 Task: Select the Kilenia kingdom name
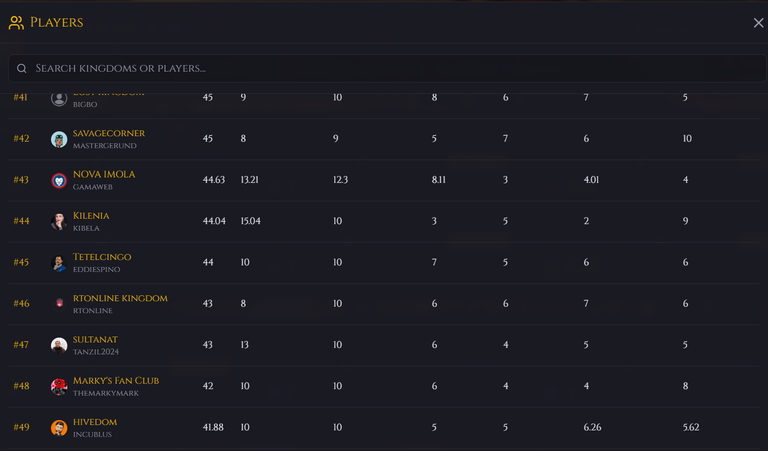point(91,215)
